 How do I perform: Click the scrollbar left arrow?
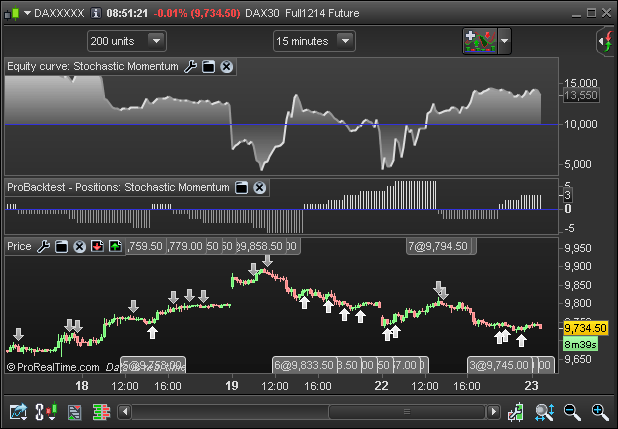pos(125,412)
